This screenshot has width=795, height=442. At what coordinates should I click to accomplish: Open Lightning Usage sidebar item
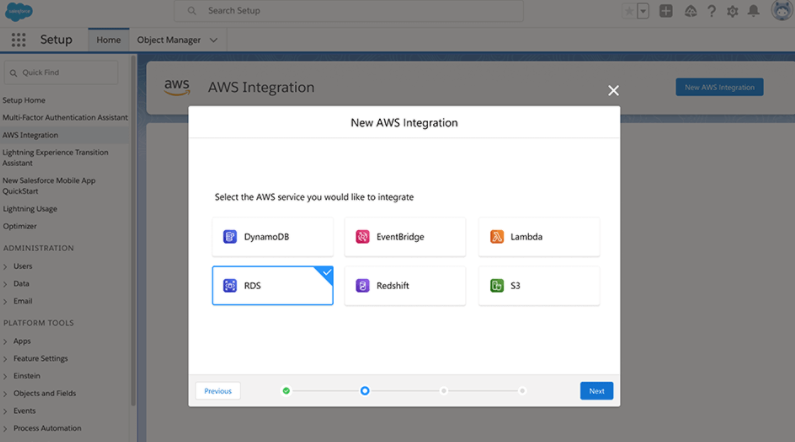coord(30,208)
